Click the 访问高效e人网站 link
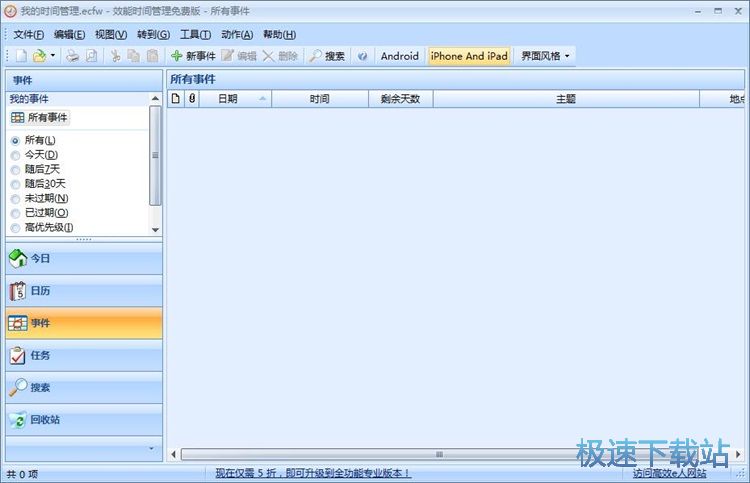Viewport: 750px width, 483px height. 670,473
